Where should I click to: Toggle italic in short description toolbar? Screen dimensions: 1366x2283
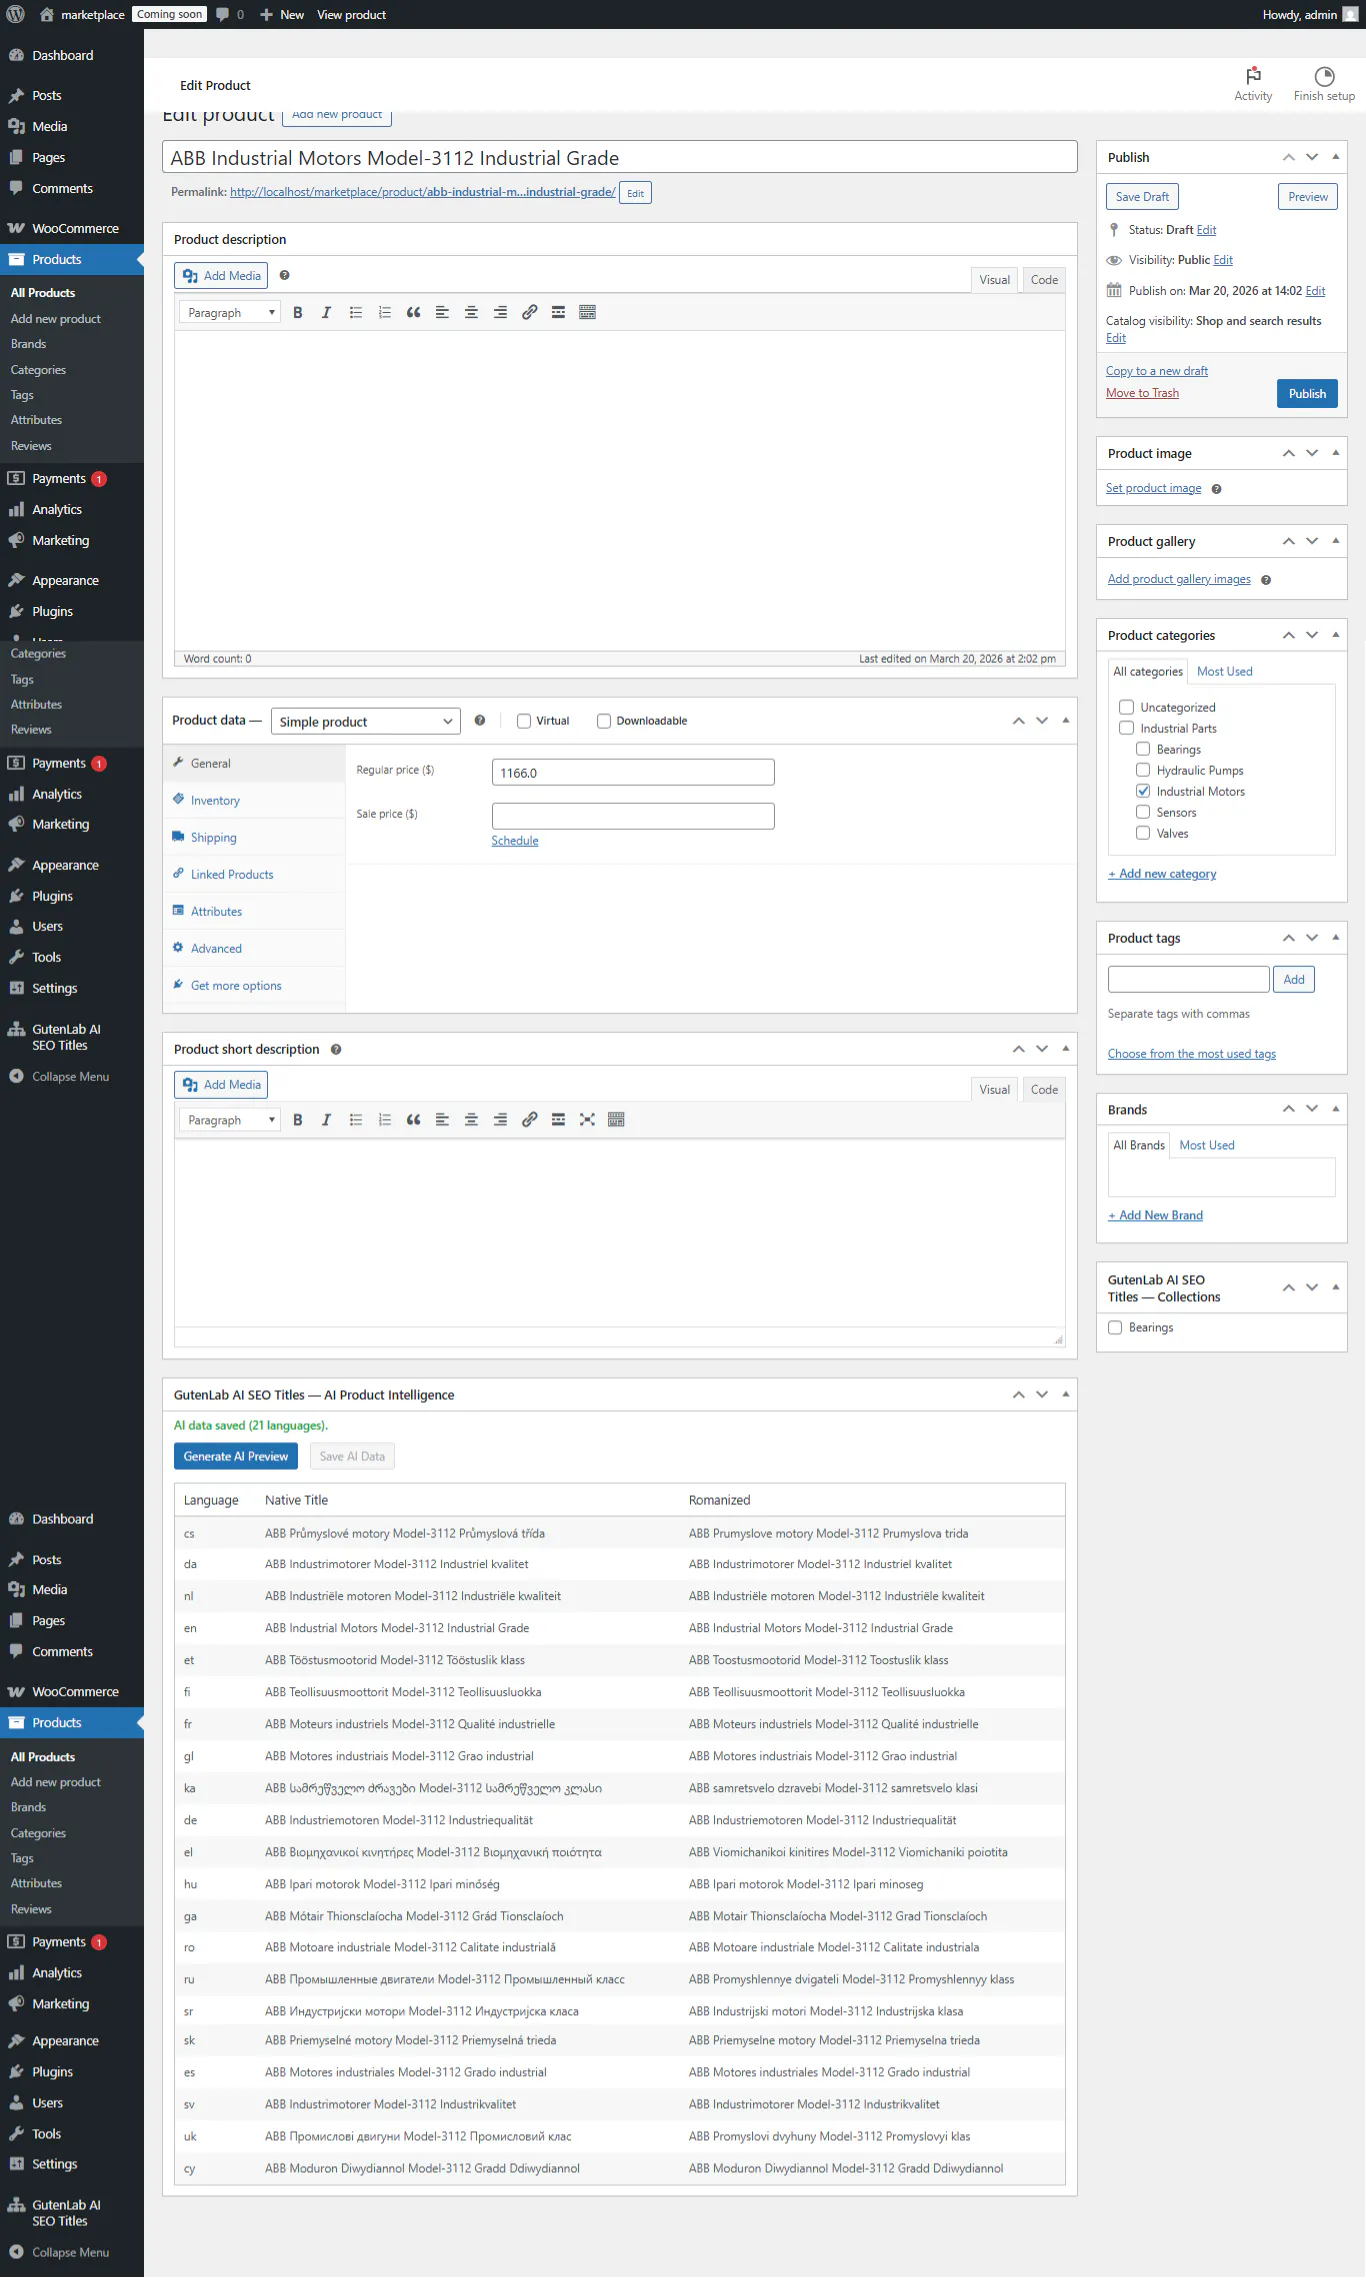[326, 1120]
